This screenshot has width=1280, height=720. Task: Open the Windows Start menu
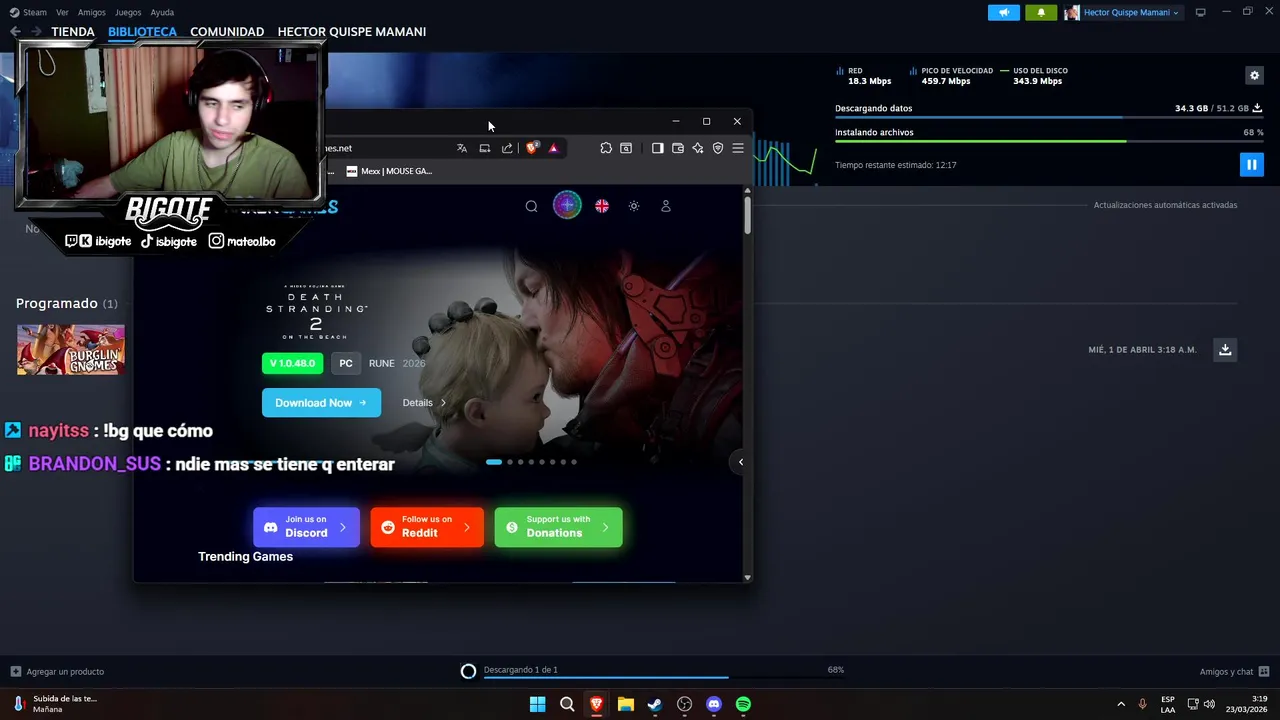537,704
